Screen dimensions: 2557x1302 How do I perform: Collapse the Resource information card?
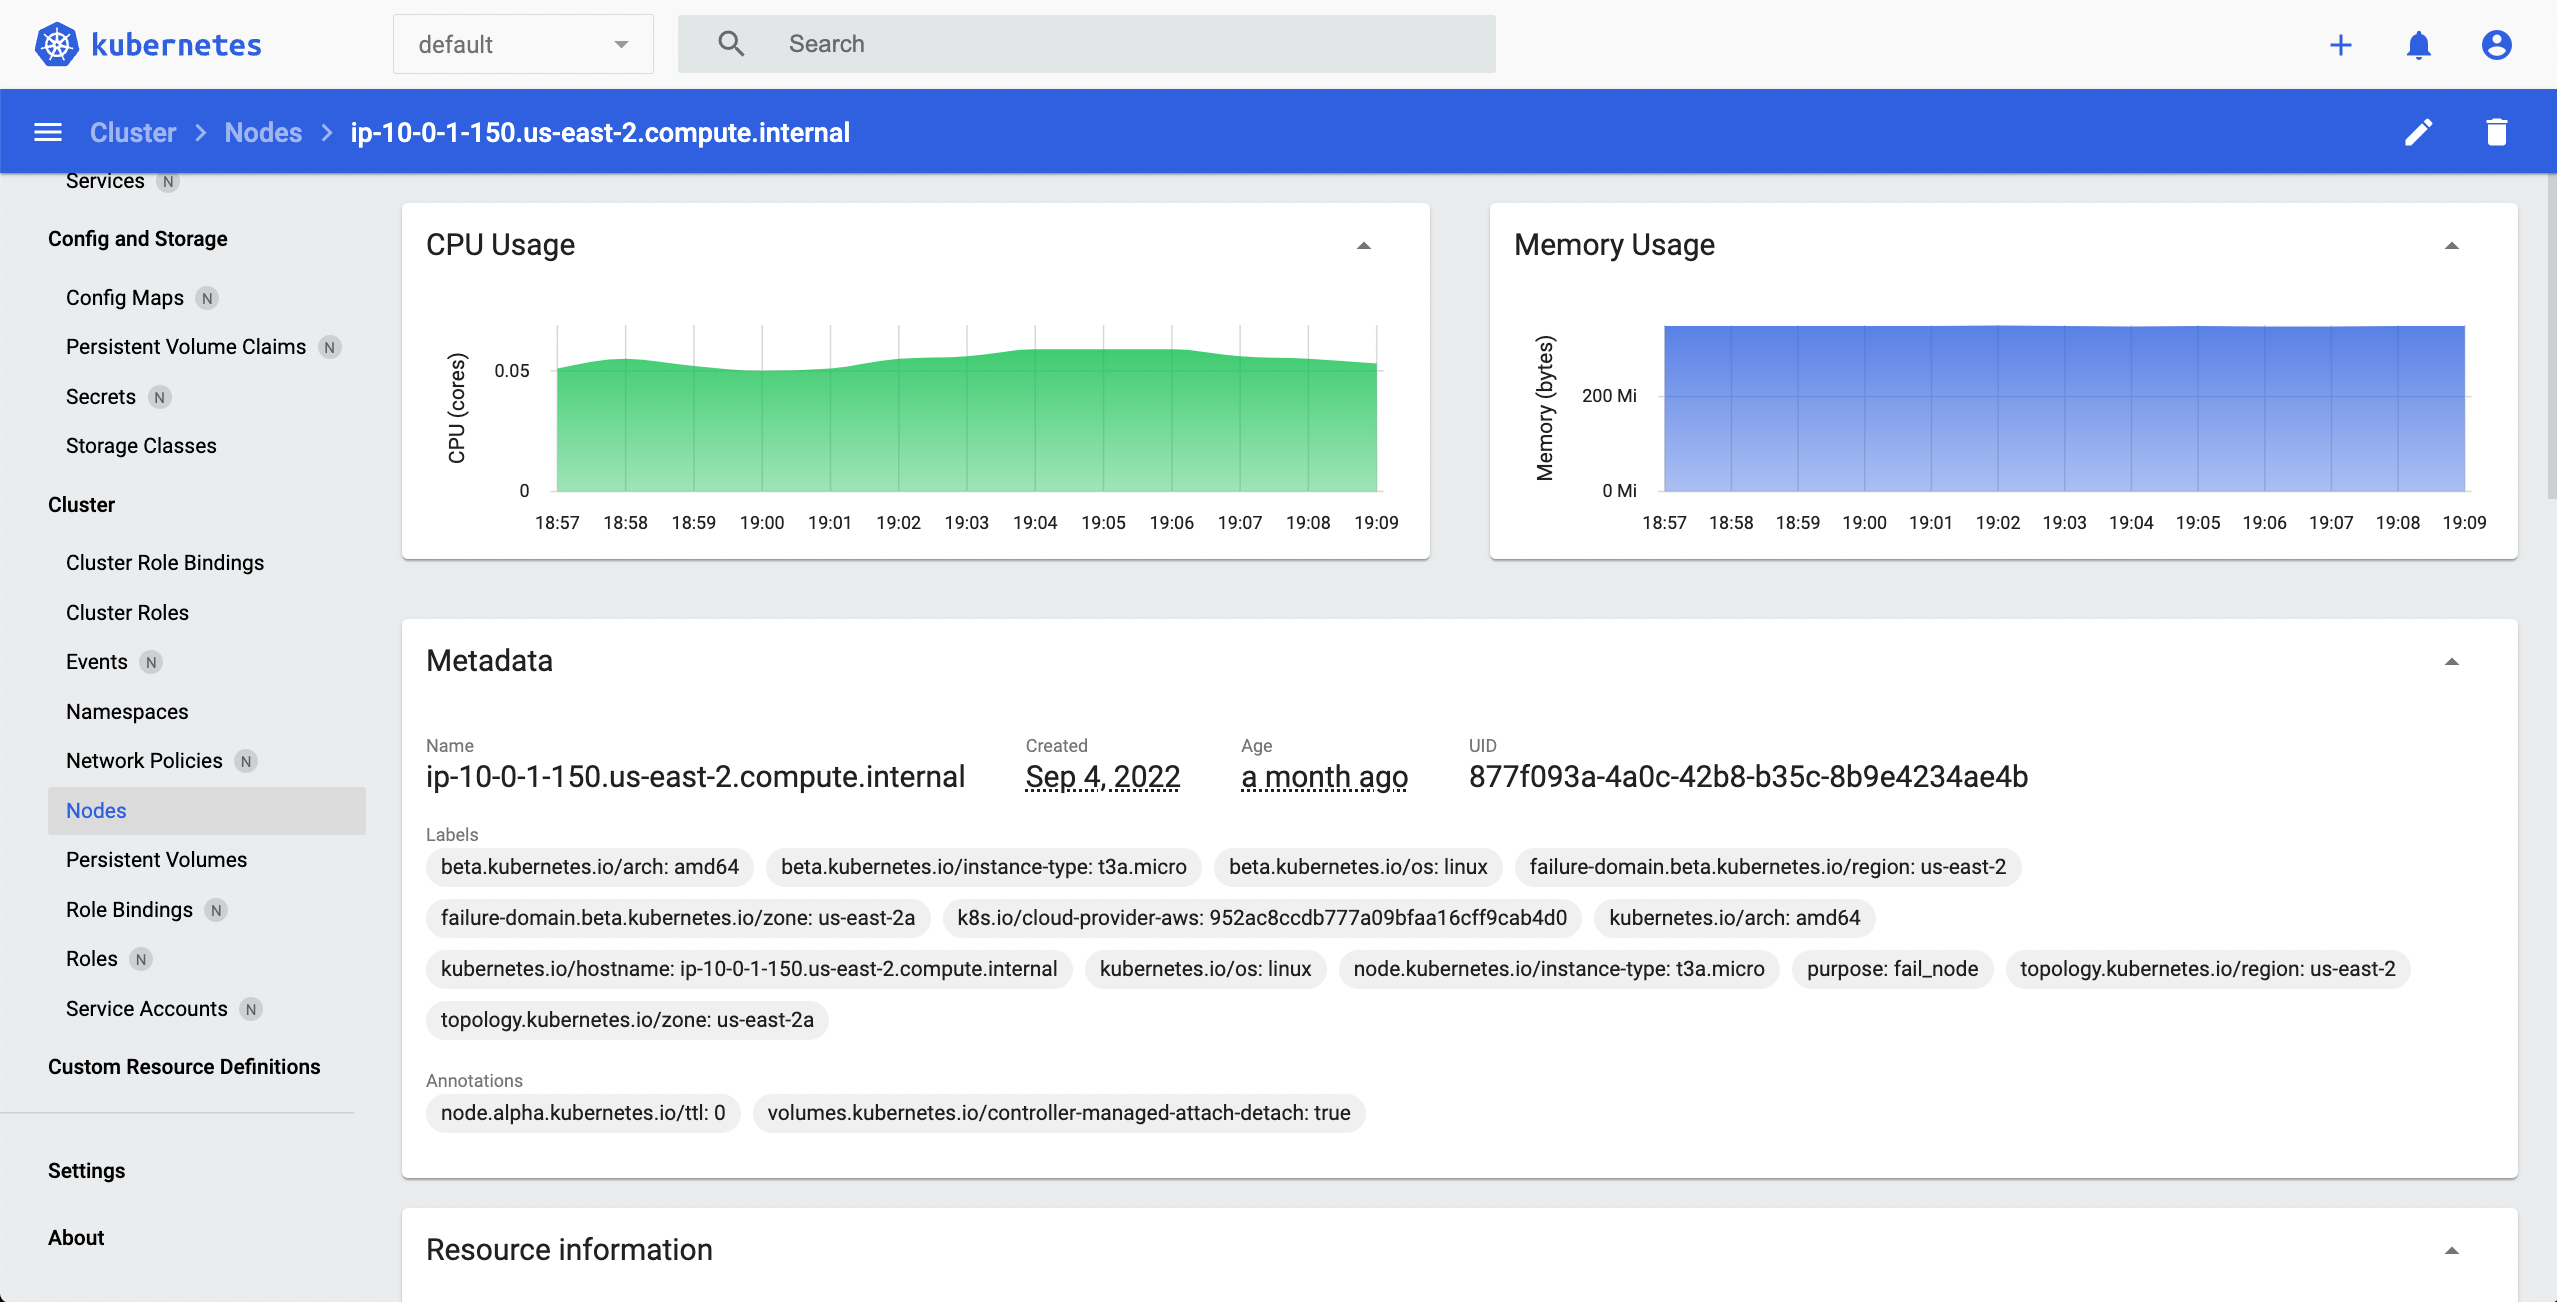tap(2451, 1251)
